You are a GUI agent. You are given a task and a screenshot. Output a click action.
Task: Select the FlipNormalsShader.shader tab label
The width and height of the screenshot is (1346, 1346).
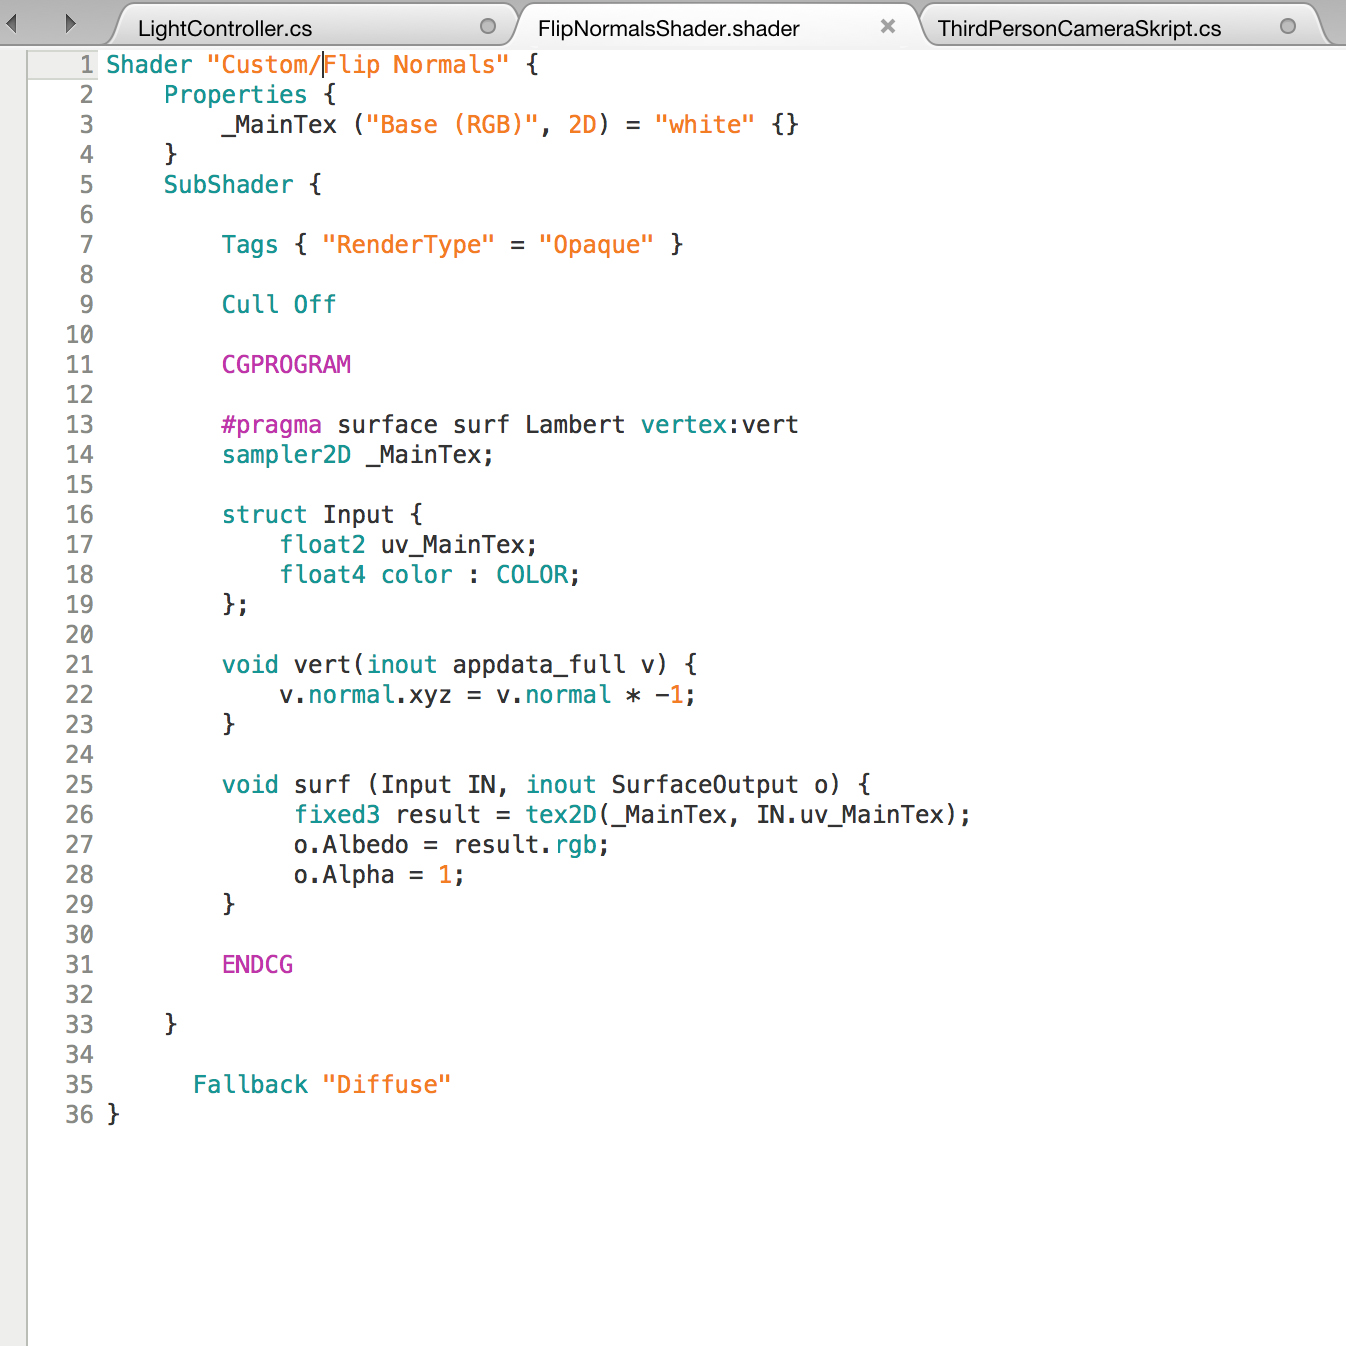(668, 29)
